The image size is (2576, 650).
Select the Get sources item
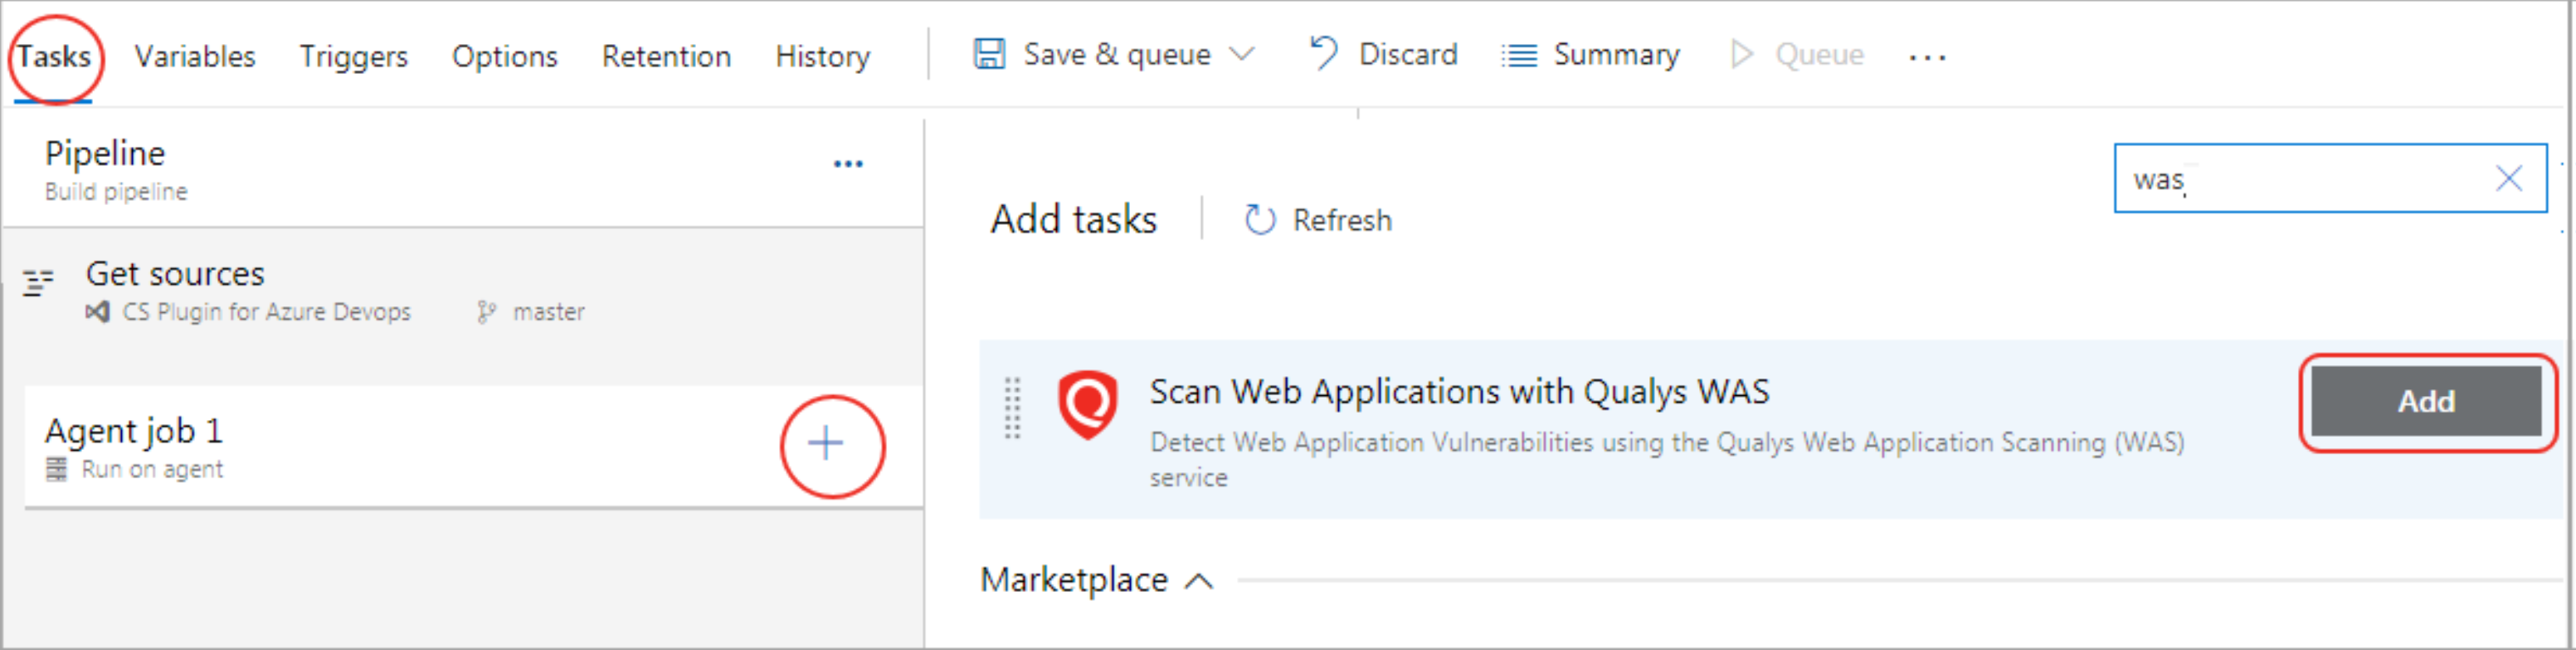point(175,274)
